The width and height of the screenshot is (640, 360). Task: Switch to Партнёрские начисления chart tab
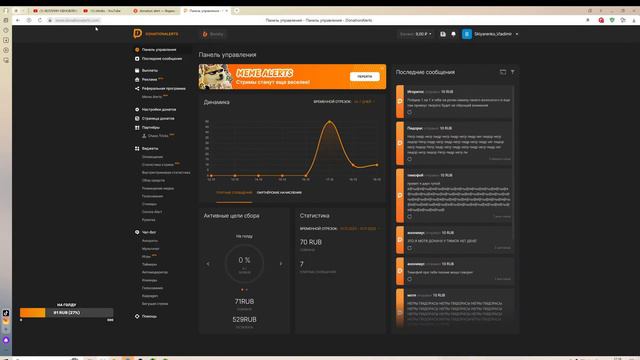coord(279,192)
